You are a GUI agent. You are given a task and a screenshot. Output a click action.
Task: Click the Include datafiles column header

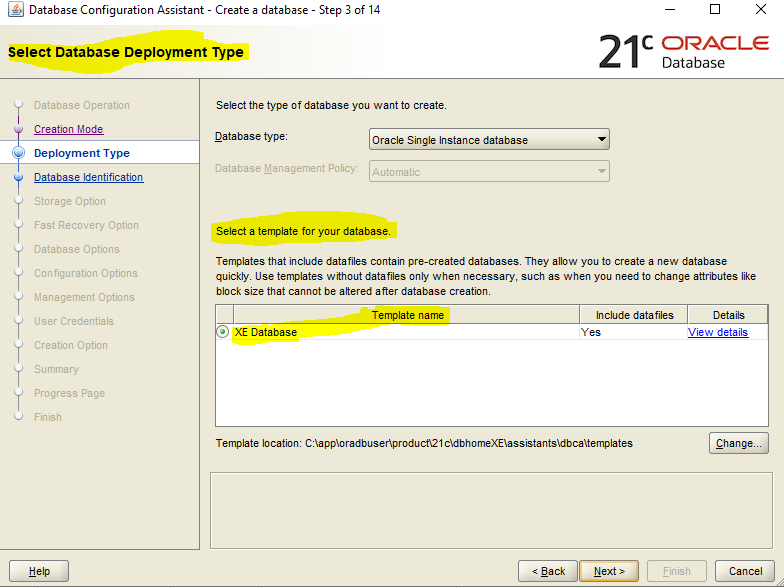pyautogui.click(x=634, y=315)
